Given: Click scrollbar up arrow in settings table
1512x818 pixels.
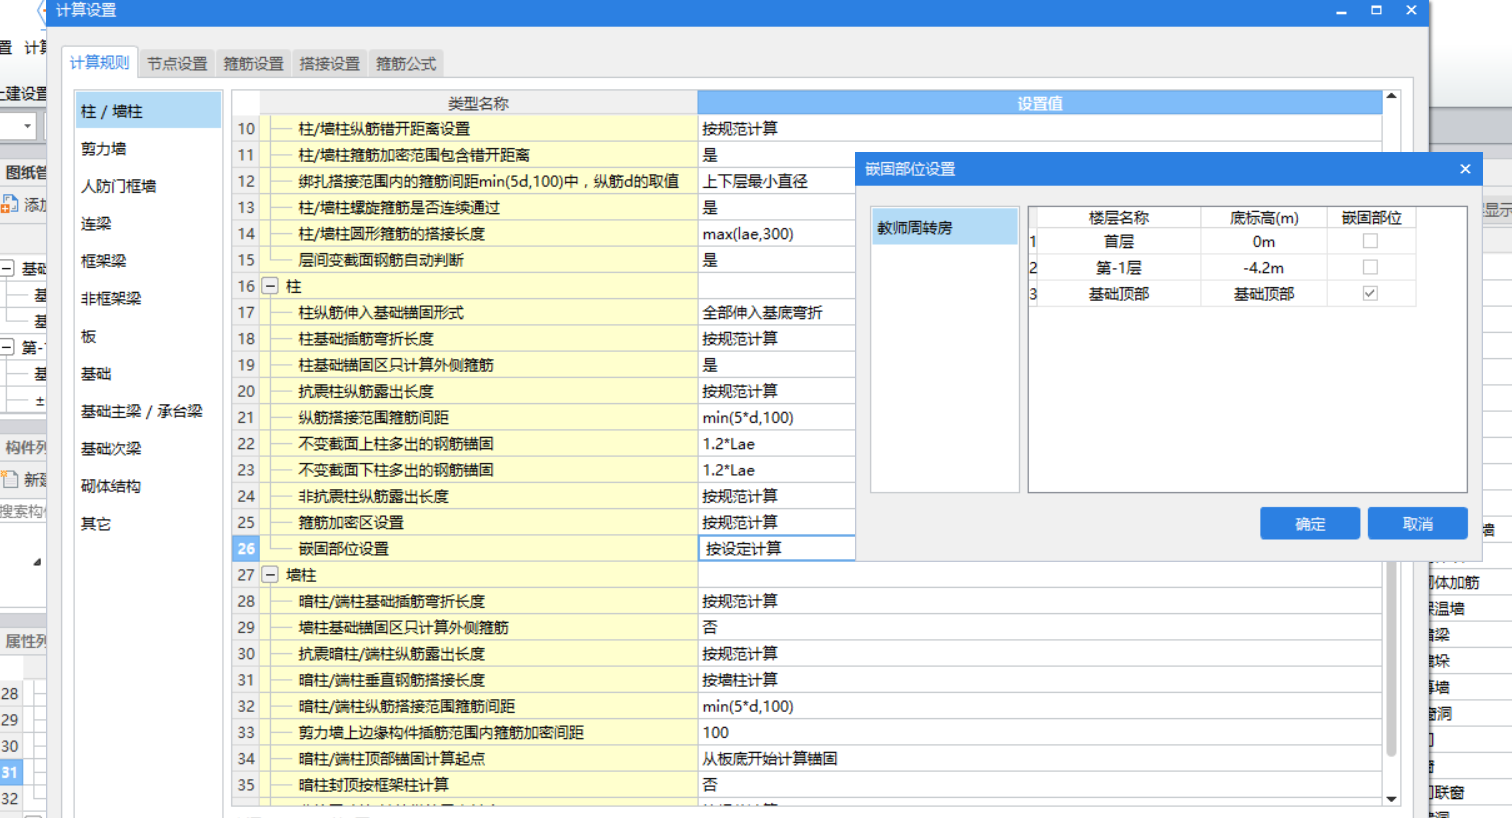Looking at the screenshot, I should pos(1391,97).
